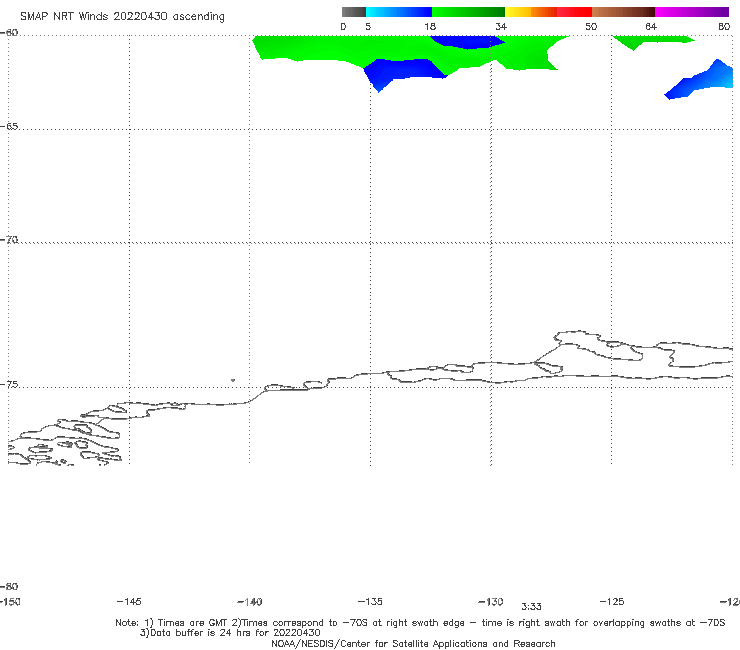Click the brown segment of the color bar
Viewport: 740px width, 650px height.
point(623,12)
